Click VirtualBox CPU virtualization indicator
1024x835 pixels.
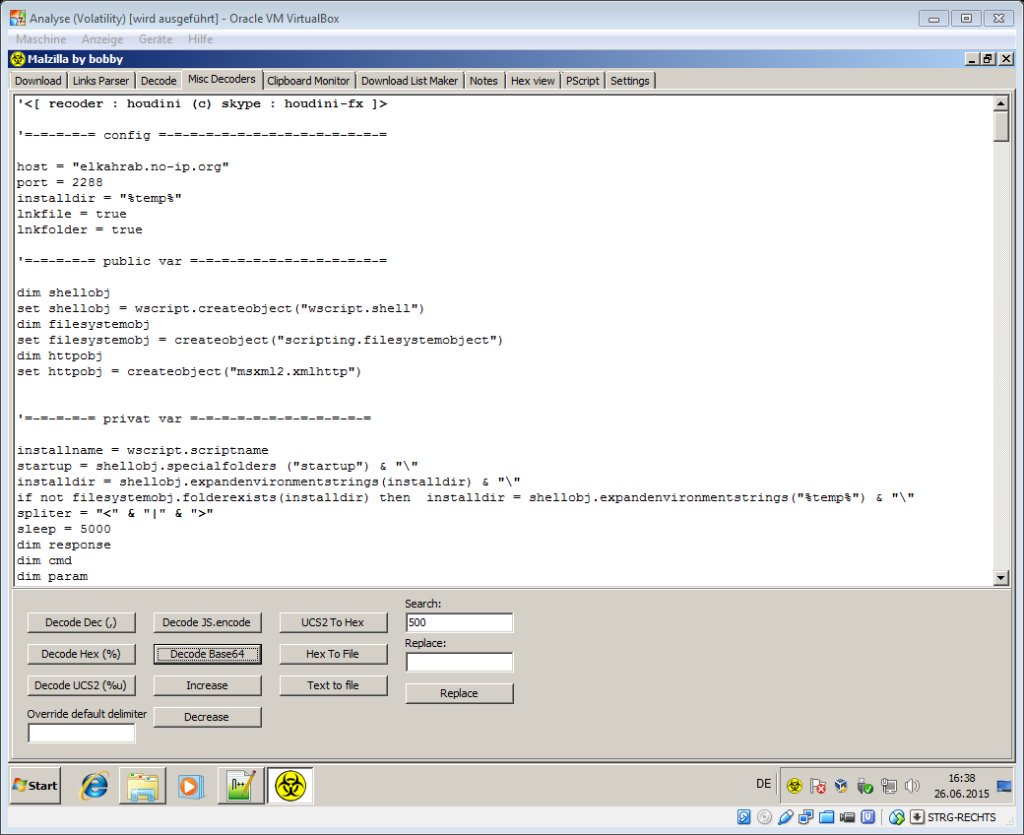click(x=868, y=817)
